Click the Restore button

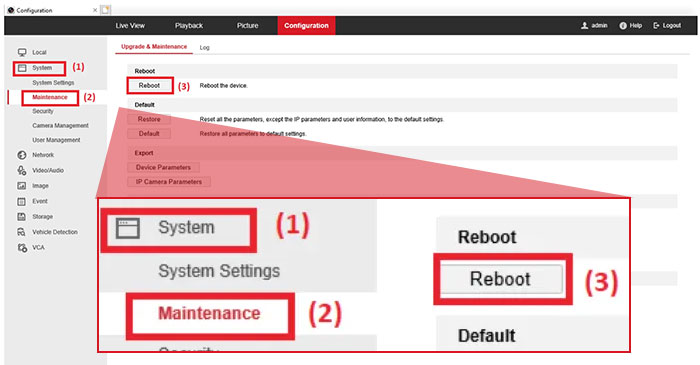(149, 119)
